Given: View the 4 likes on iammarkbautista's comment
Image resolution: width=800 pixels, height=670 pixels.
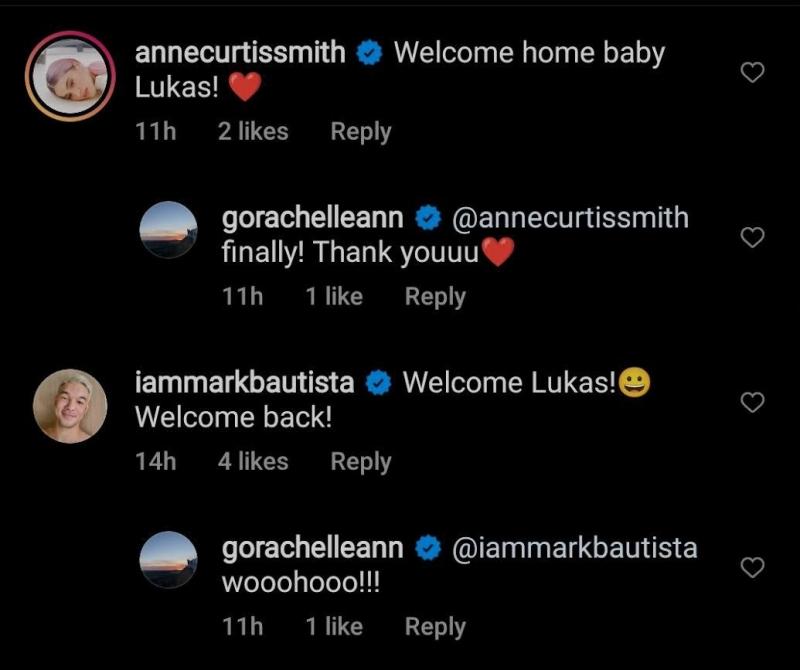Looking at the screenshot, I should (253, 462).
